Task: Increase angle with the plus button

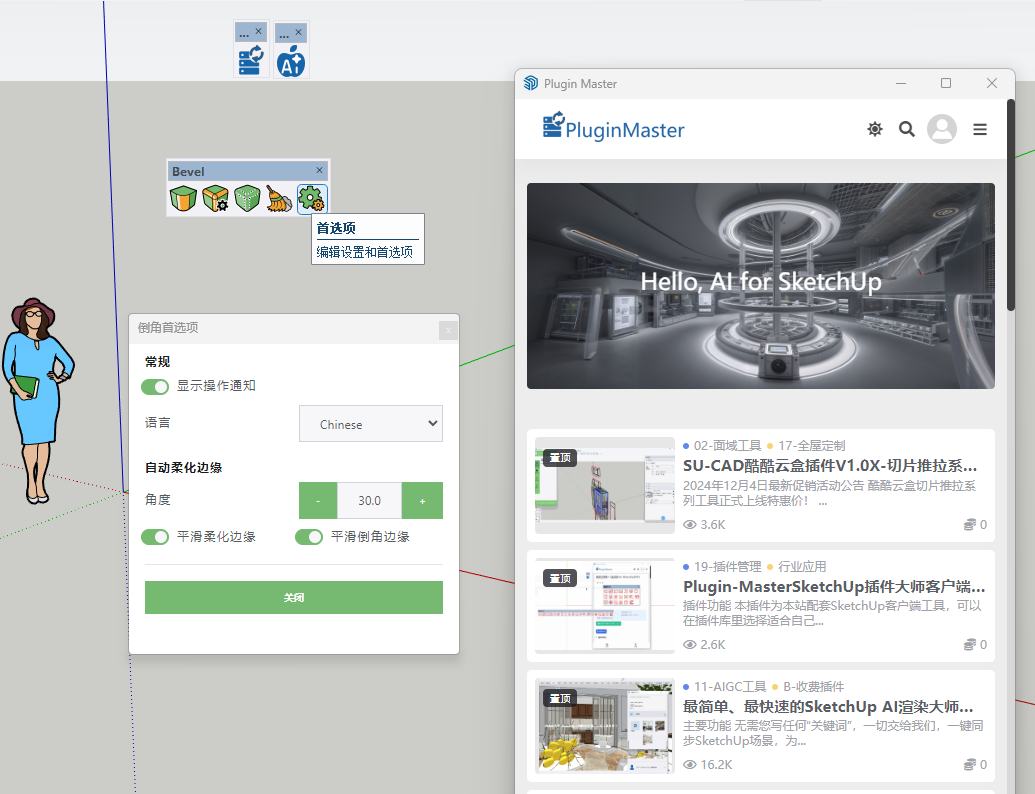Action: pos(422,500)
